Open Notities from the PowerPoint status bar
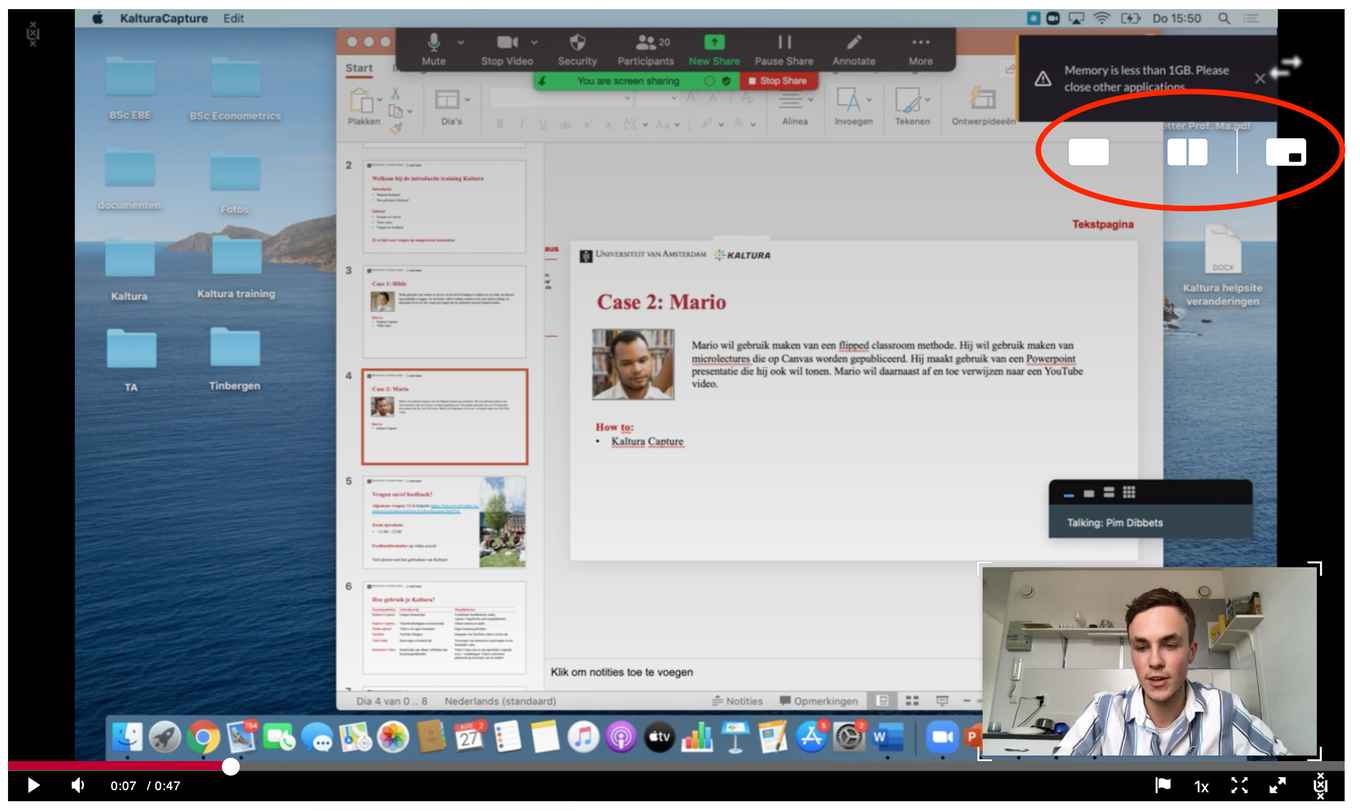The width and height of the screenshot is (1360, 811). coord(740,701)
